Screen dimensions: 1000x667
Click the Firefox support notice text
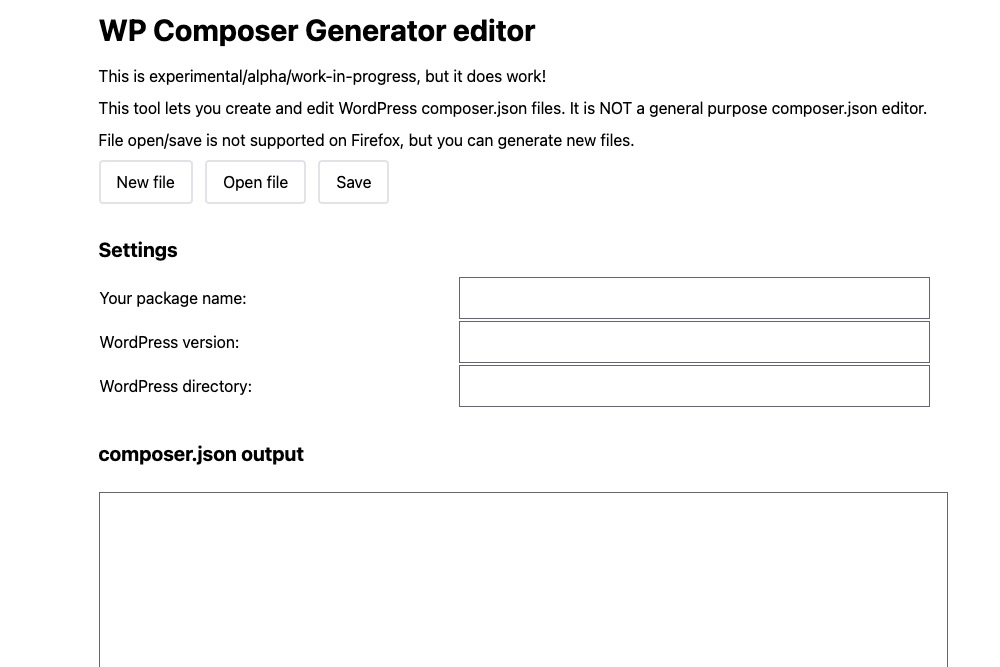tap(365, 140)
